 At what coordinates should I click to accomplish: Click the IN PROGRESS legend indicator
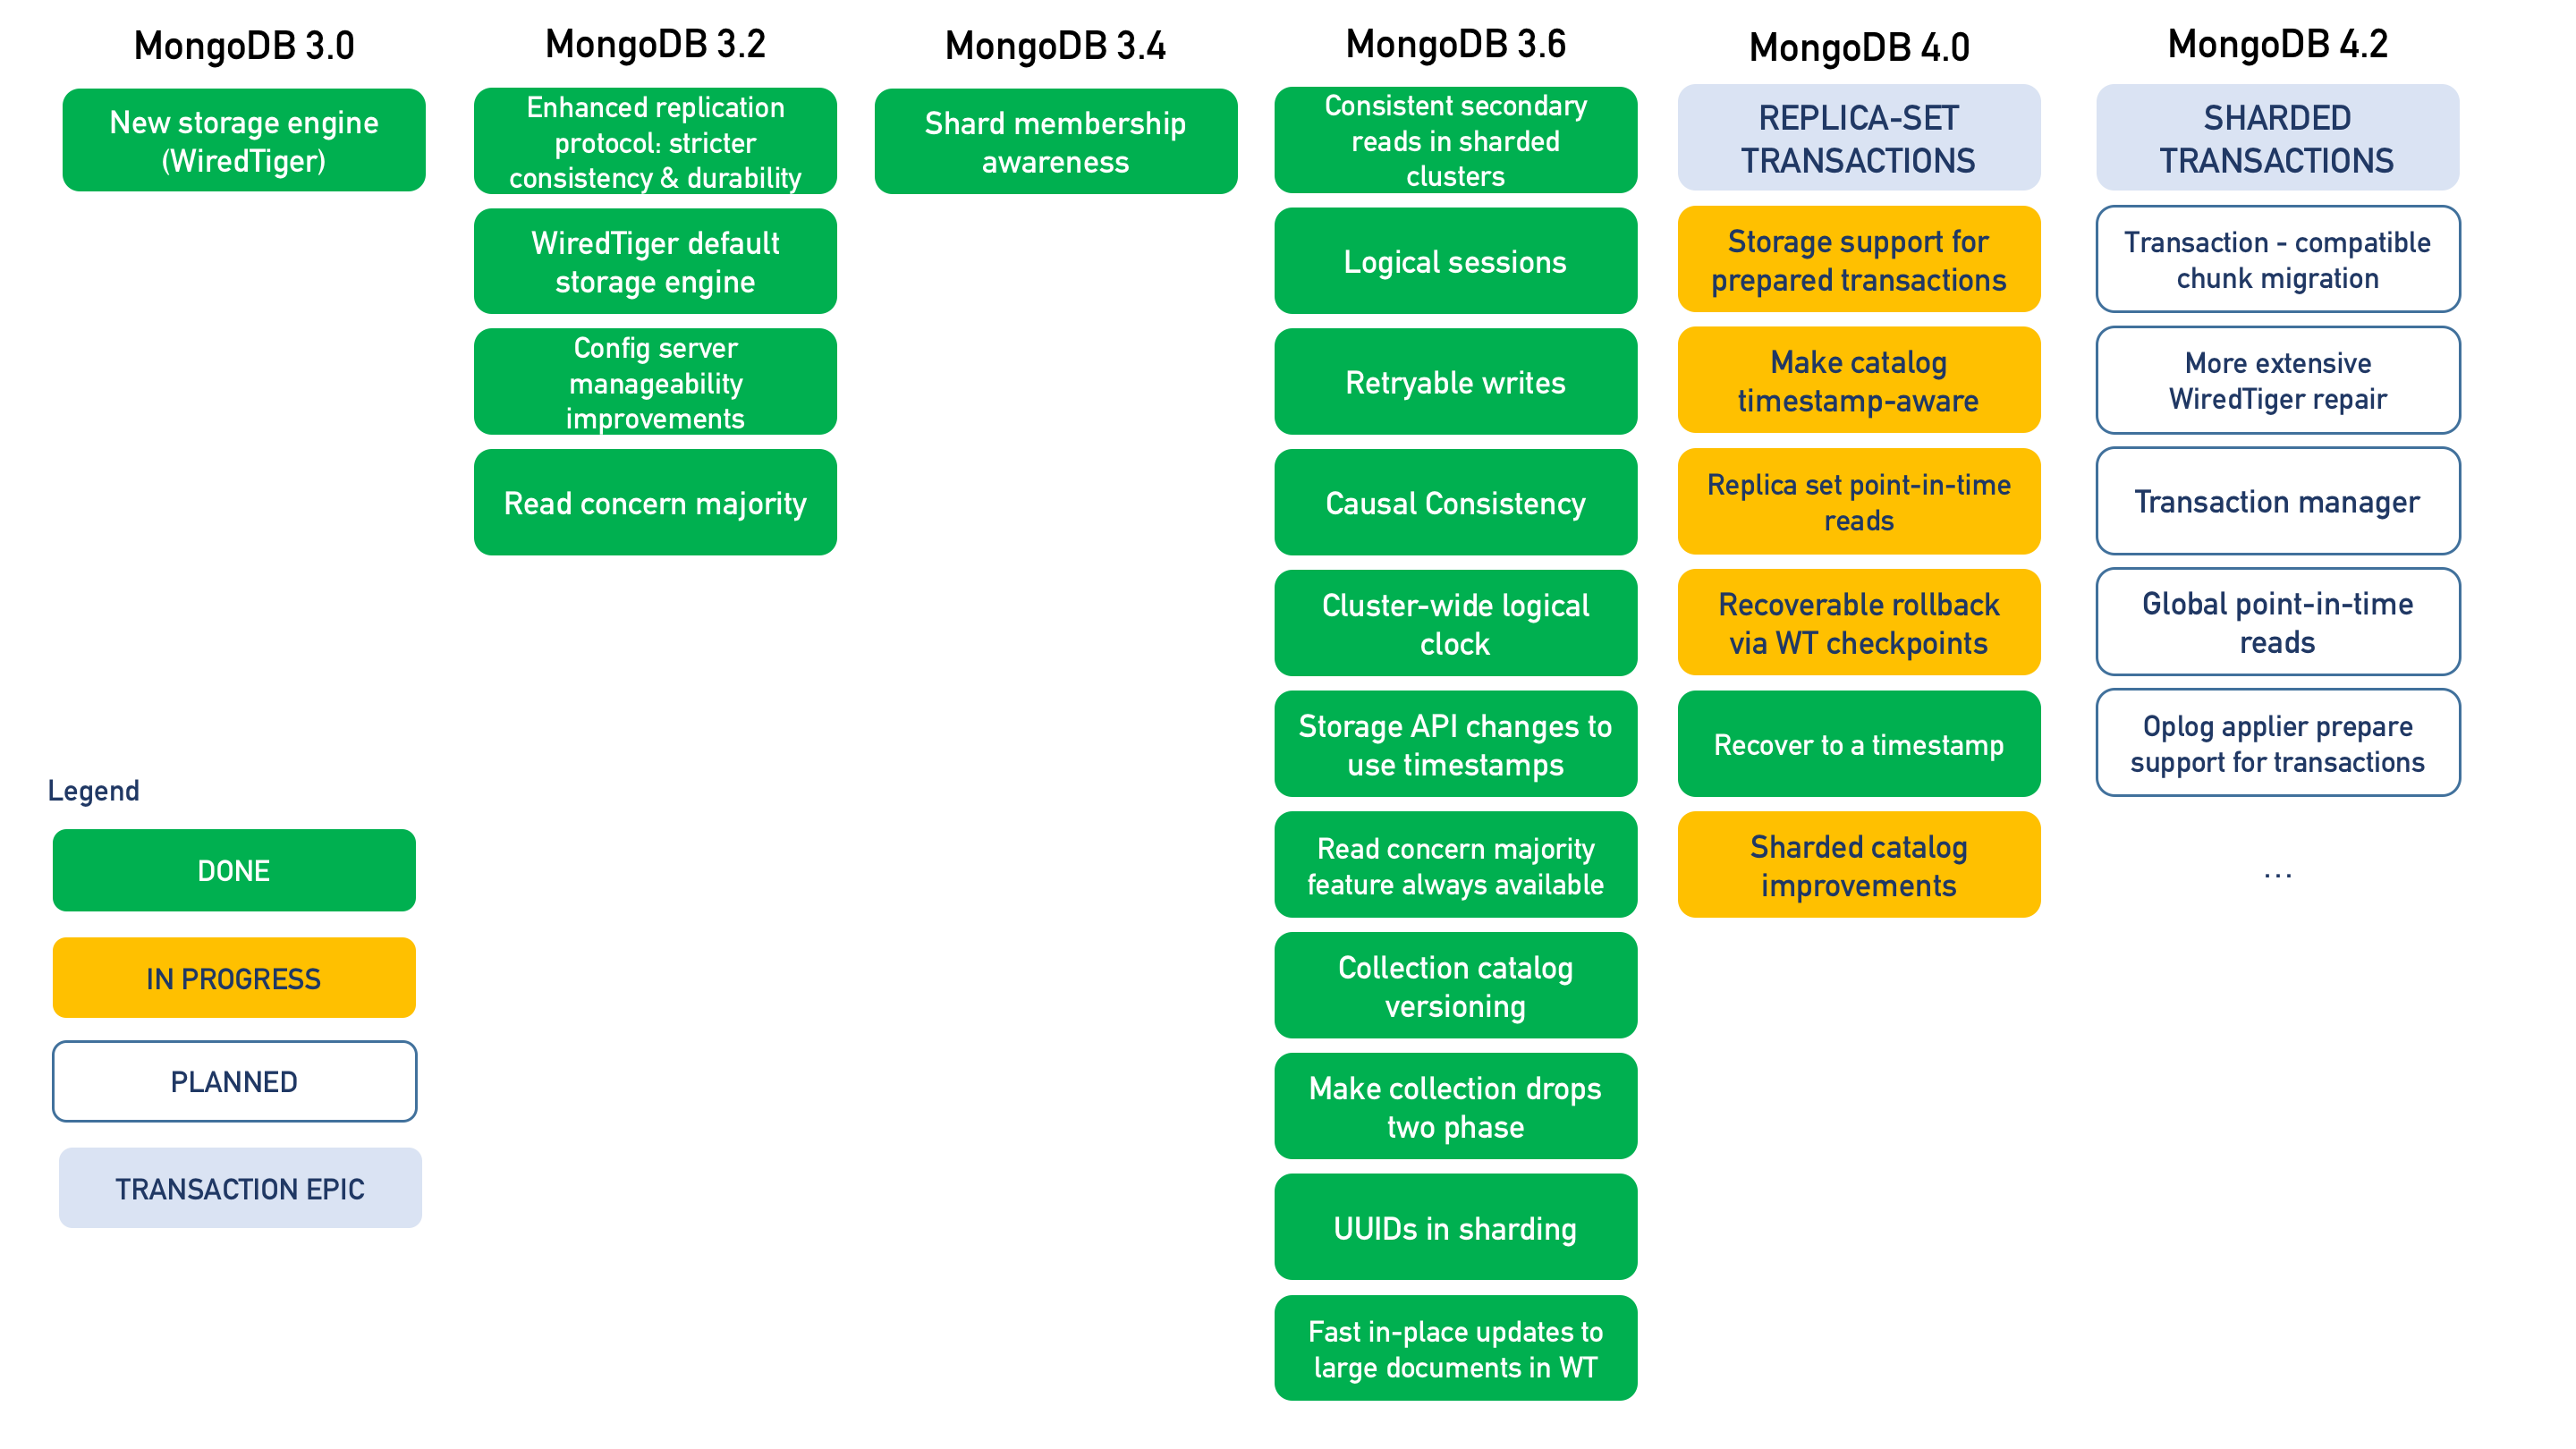pyautogui.click(x=237, y=979)
